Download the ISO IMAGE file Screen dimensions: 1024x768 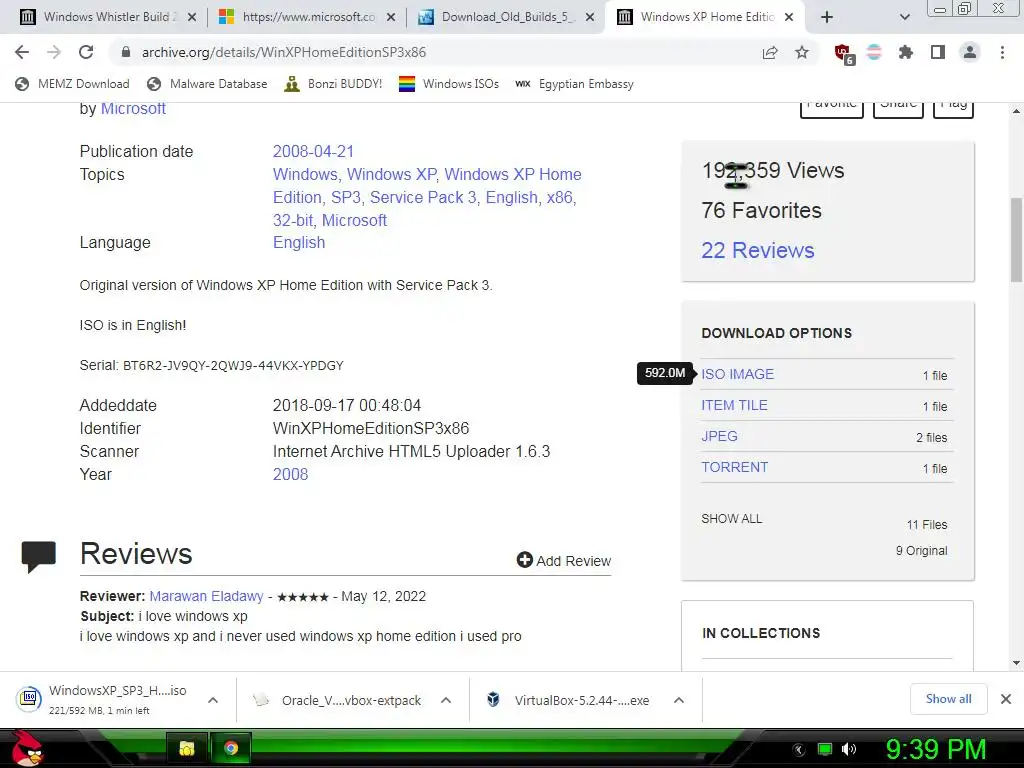point(737,374)
